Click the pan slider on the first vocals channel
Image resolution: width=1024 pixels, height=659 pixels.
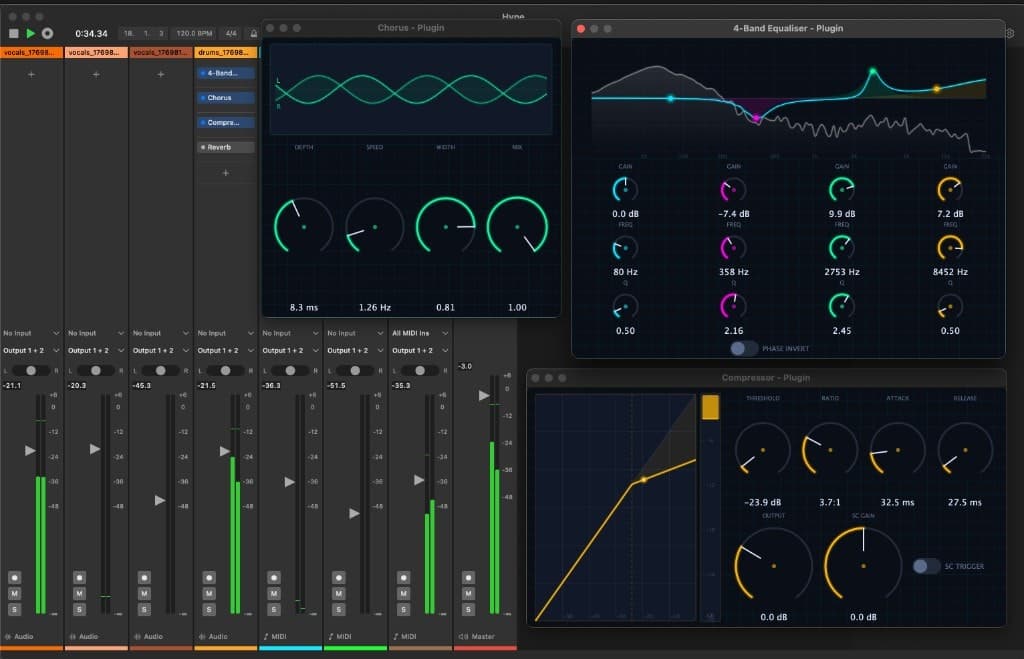[30, 370]
